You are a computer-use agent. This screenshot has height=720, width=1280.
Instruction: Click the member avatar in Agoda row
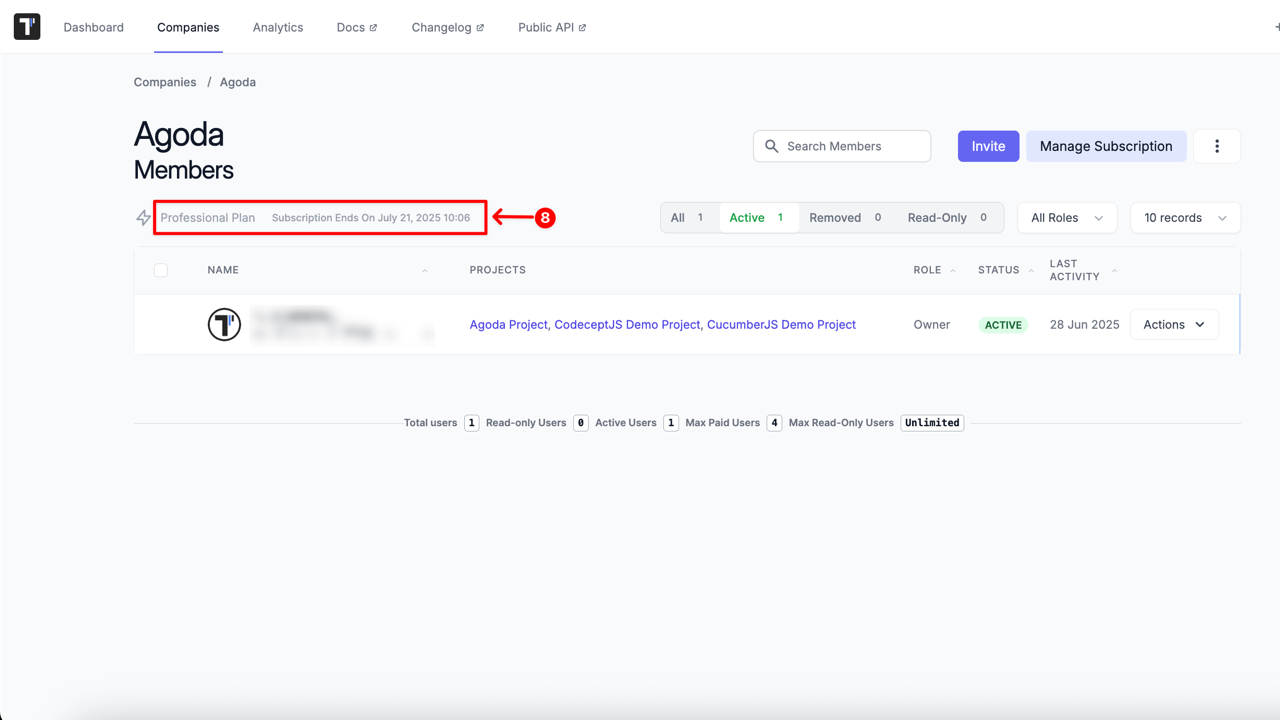coord(224,325)
